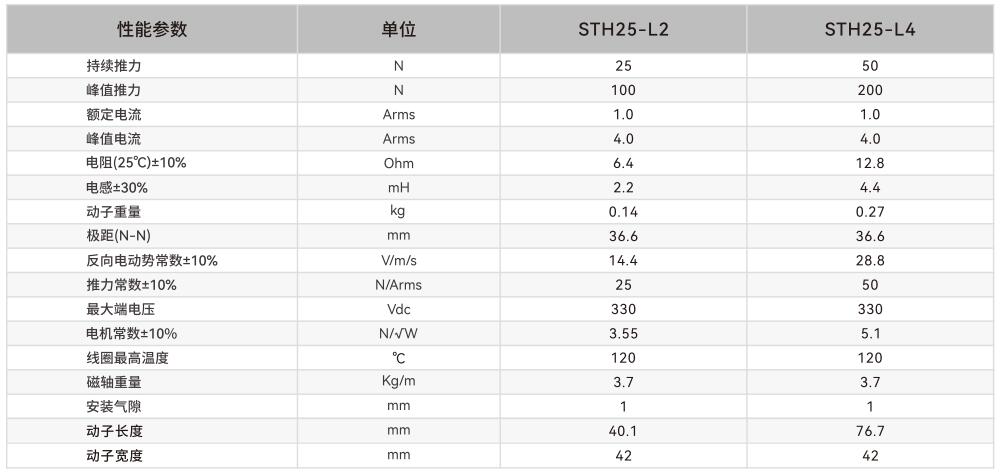Screen dimensions: 1000x472
Task: Click the 性能参数 column header
Action: click(152, 29)
